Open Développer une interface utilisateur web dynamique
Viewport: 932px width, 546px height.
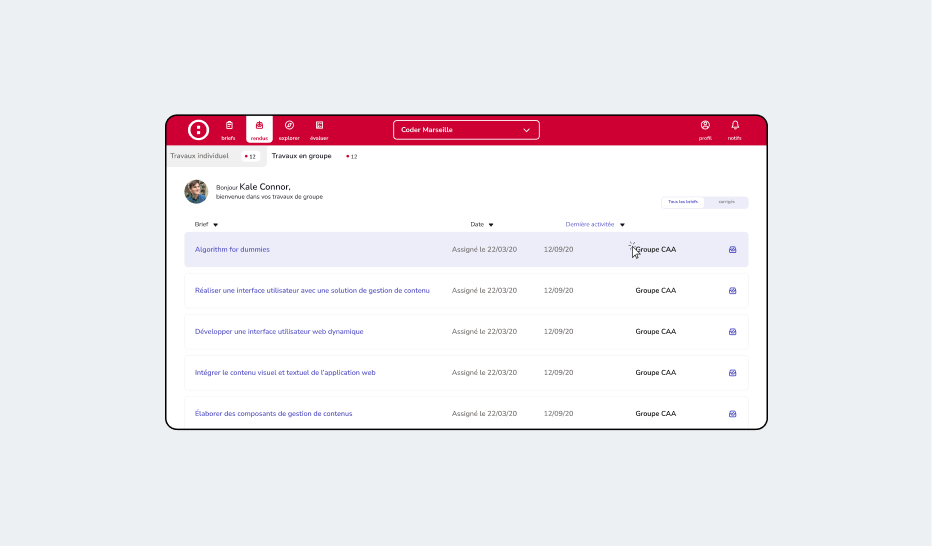pos(279,332)
